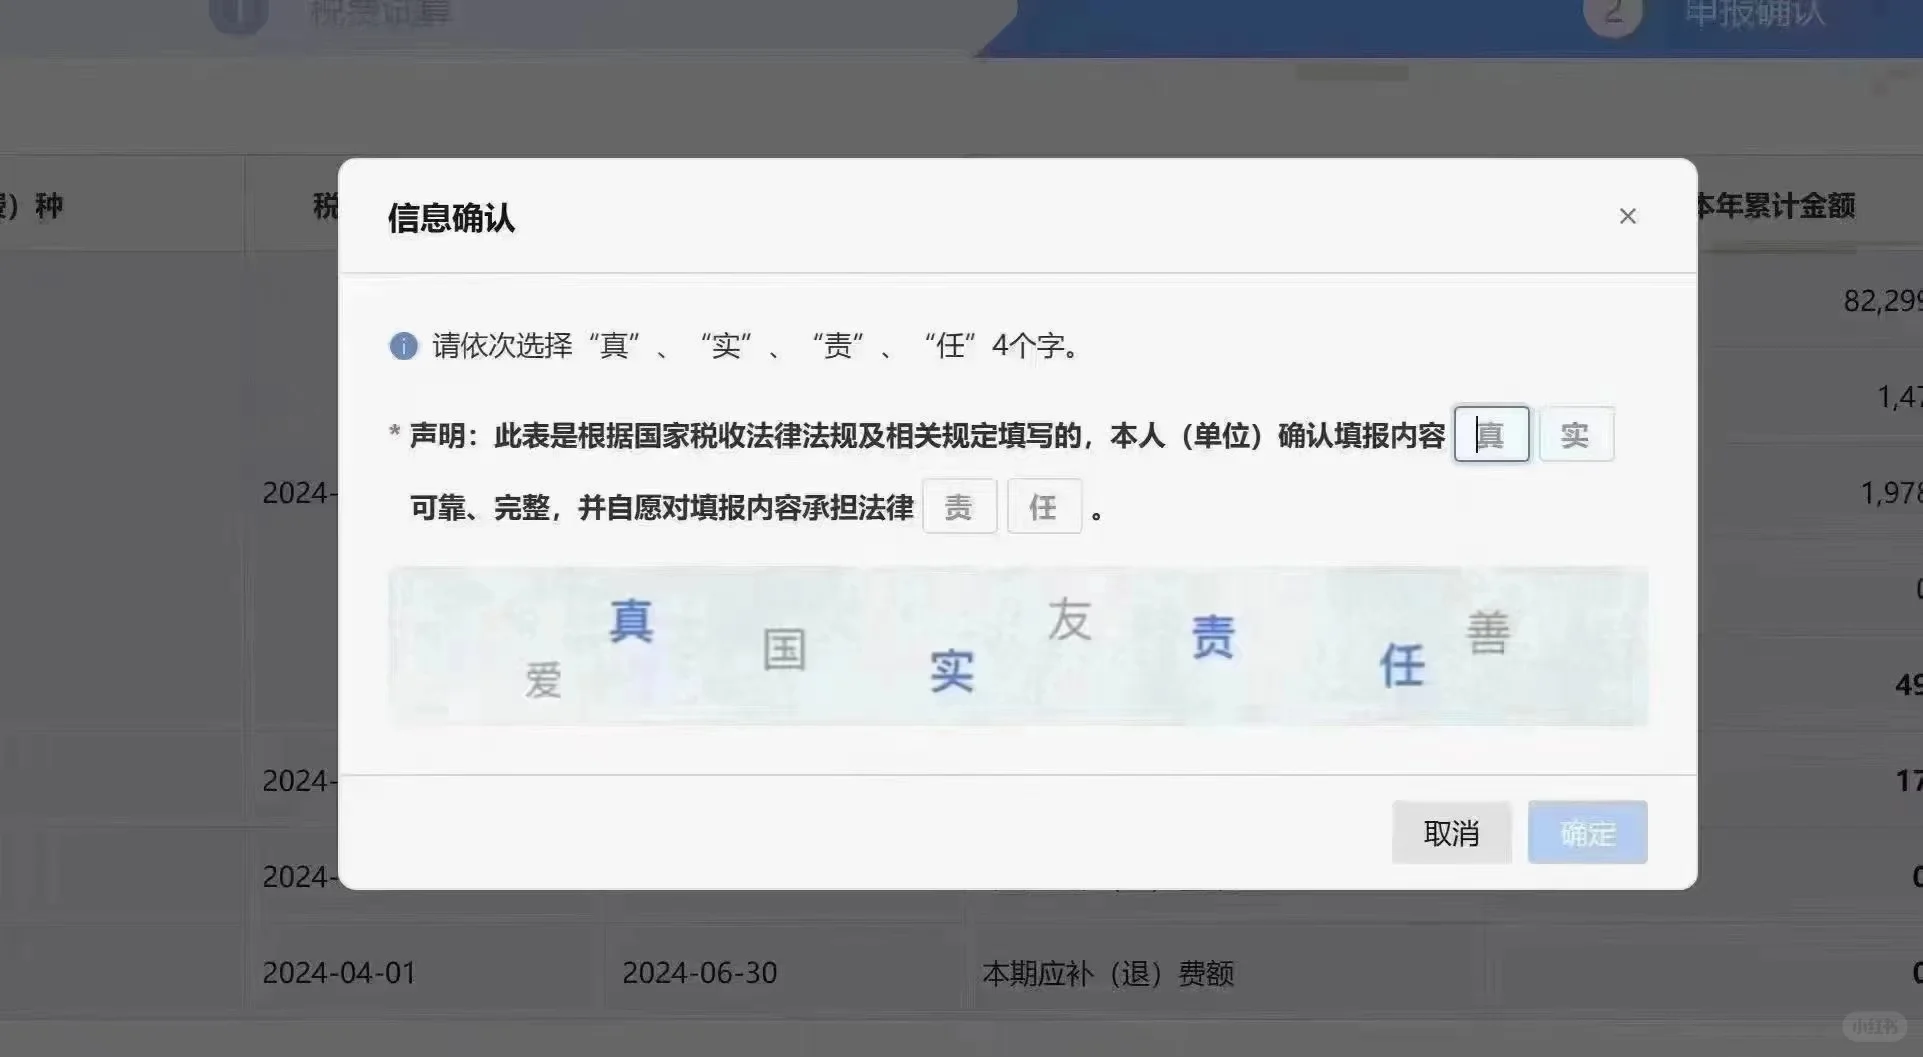This screenshot has width=1923, height=1057.
Task: Click the decoy captcha character 爱
Action: click(543, 681)
